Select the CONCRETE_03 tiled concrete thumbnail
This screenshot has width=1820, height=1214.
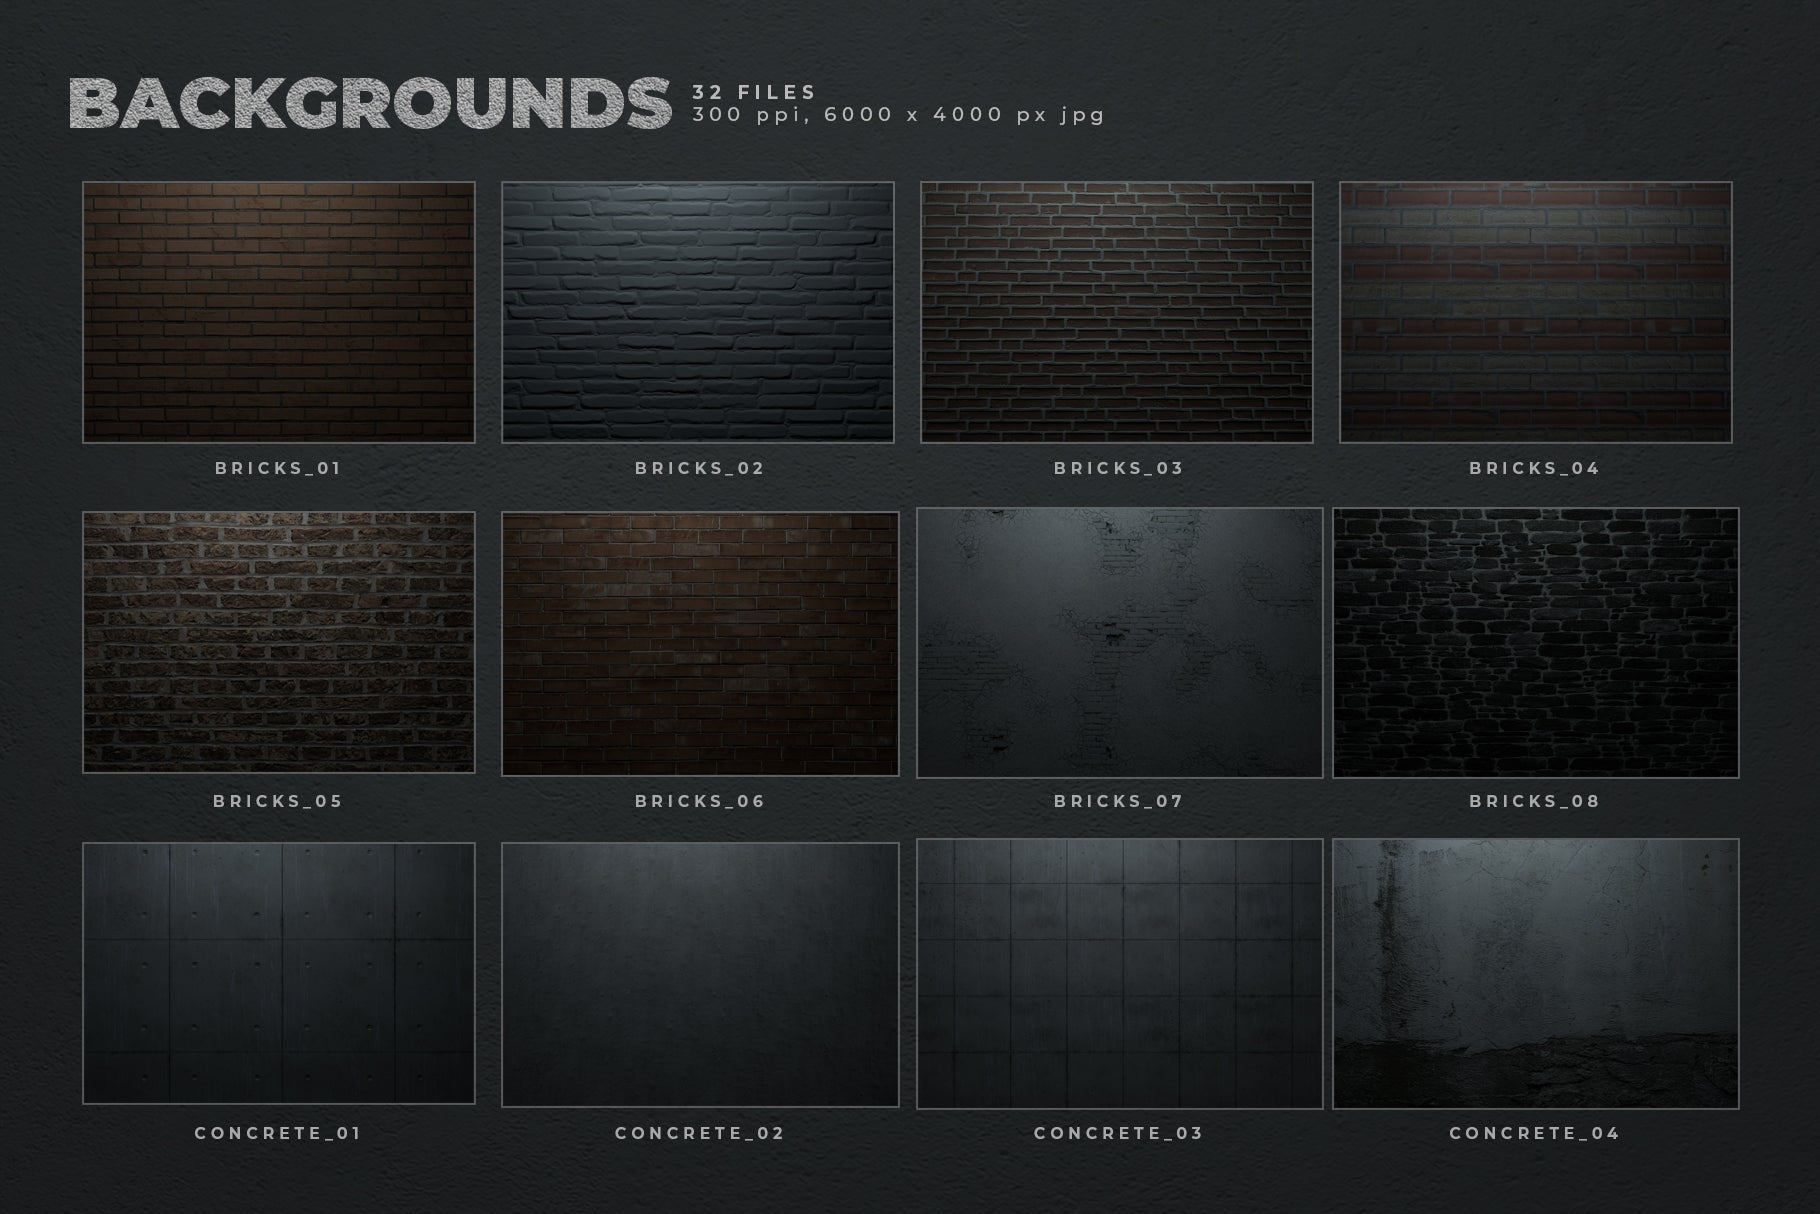coord(1119,974)
